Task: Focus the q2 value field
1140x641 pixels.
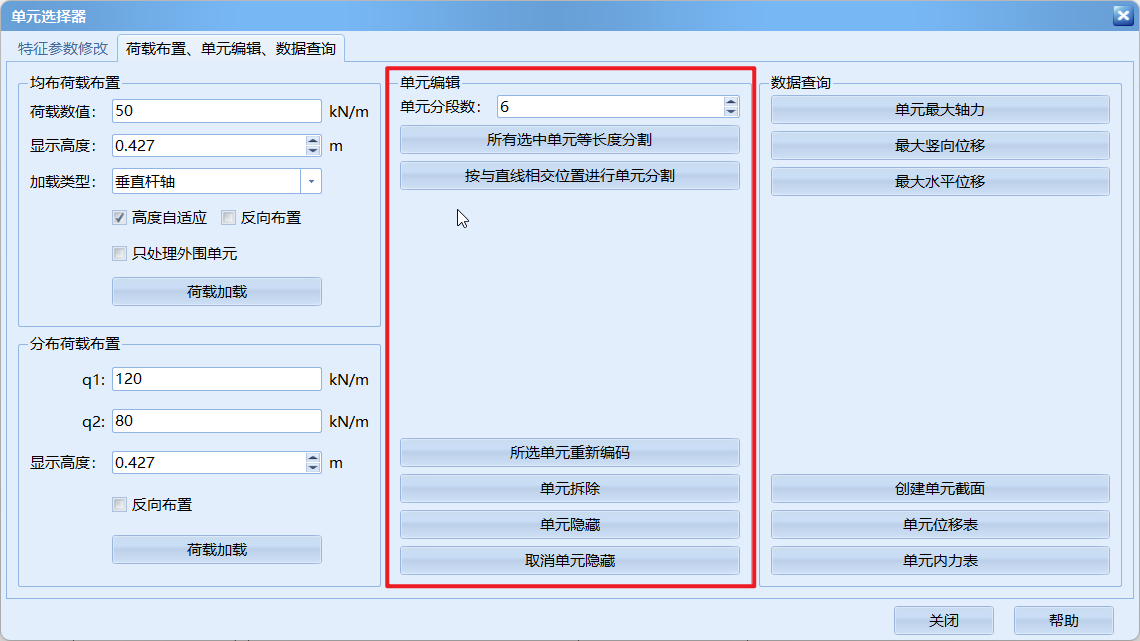Action: pyautogui.click(x=216, y=421)
